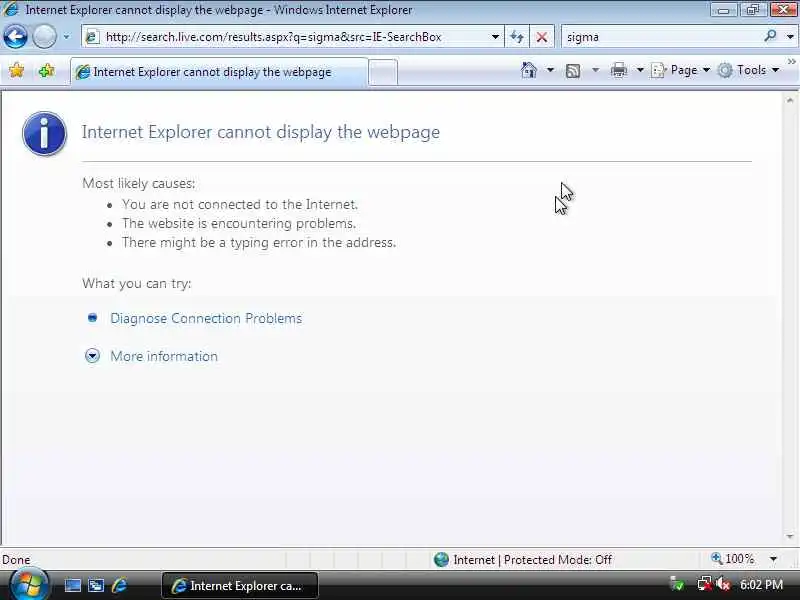Click the Forward navigation button
Viewport: 800px width, 600px height.
coord(44,37)
